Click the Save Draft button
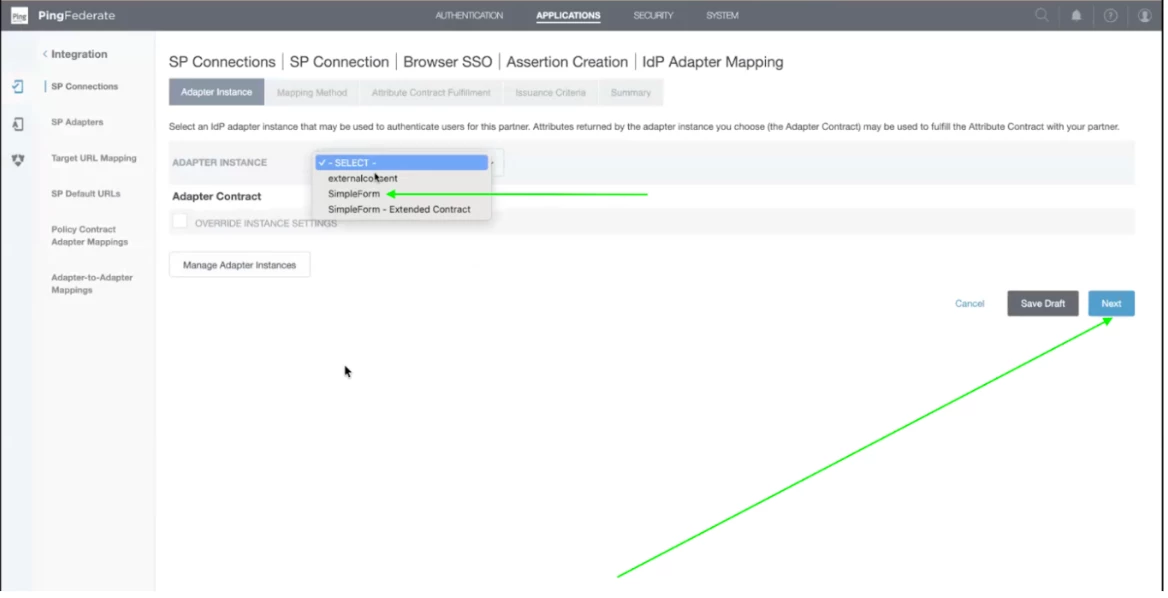Screen dimensions: 1168x598 pyautogui.click(x=1042, y=304)
